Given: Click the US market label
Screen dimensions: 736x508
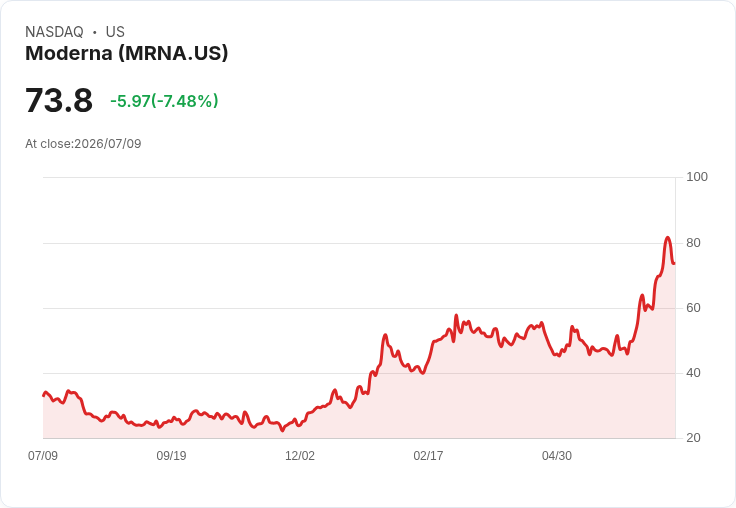Looking at the screenshot, I should click(x=115, y=32).
